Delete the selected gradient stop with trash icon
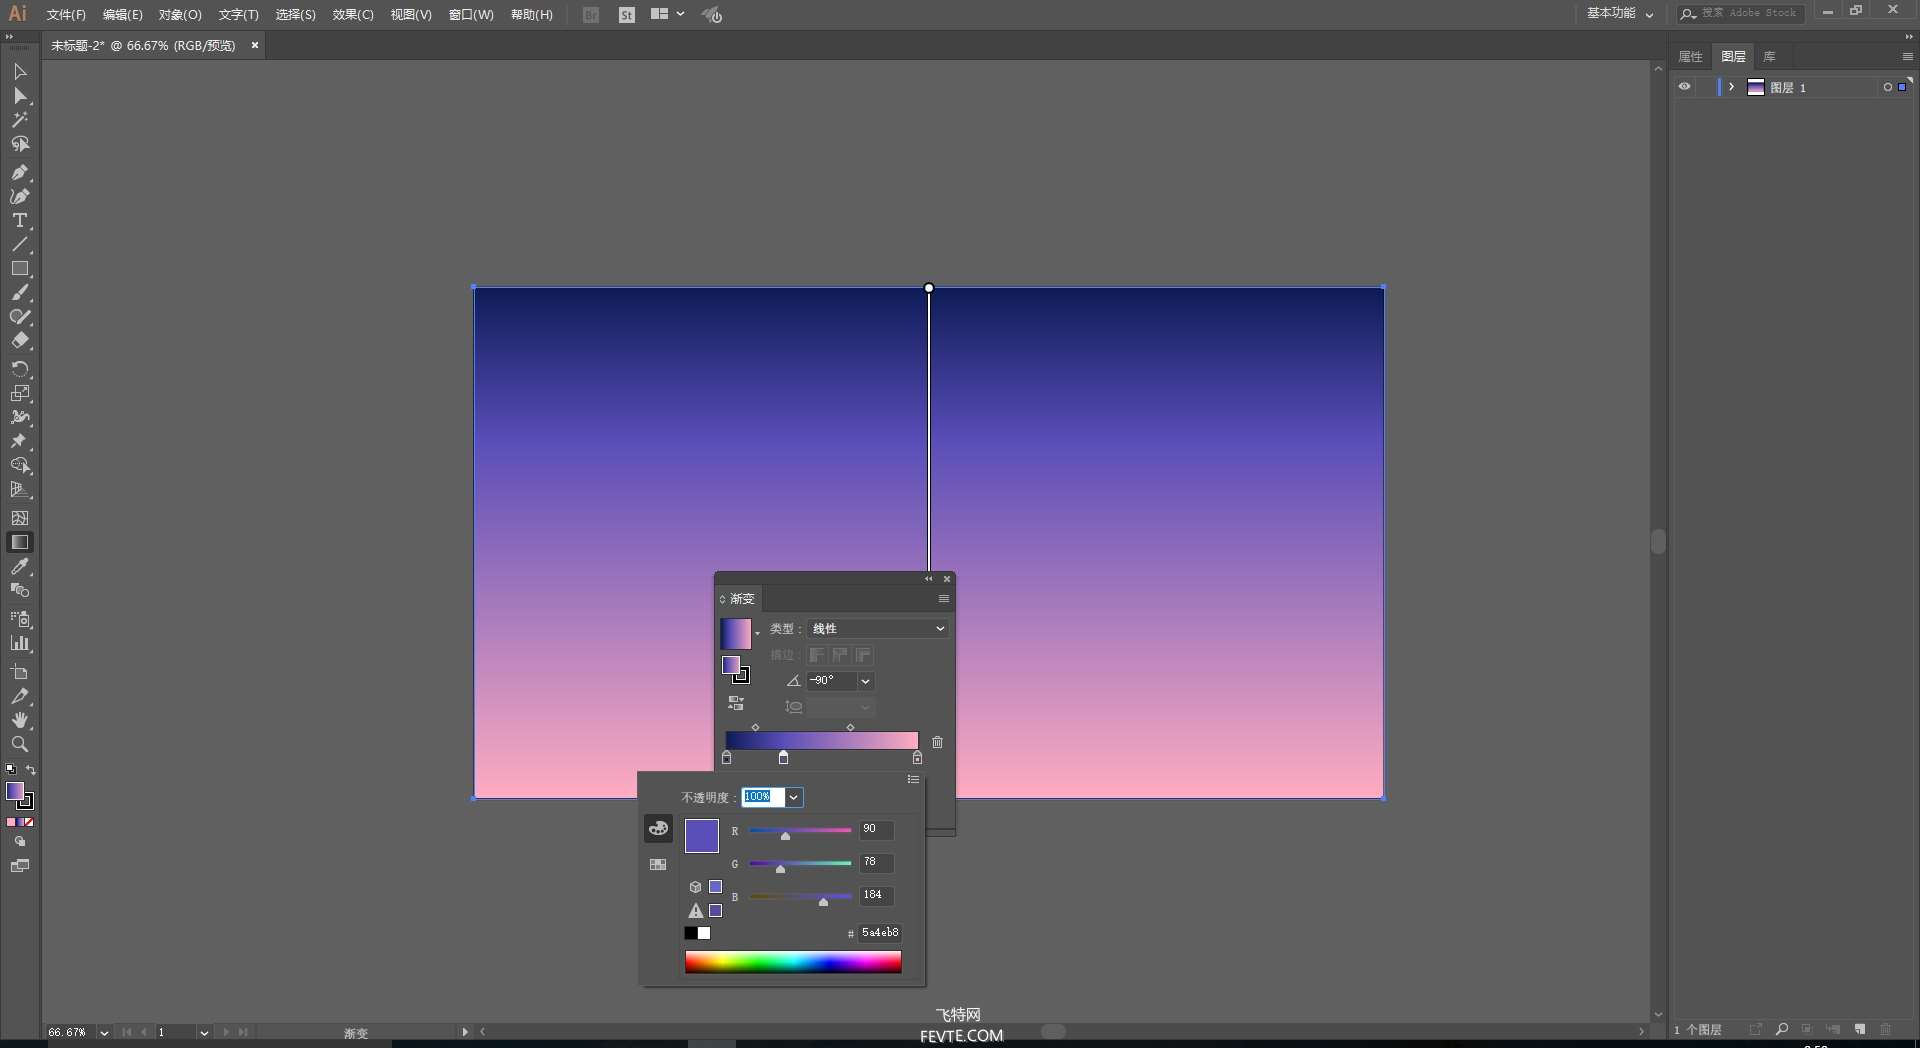Viewport: 1920px width, 1048px height. pyautogui.click(x=937, y=742)
